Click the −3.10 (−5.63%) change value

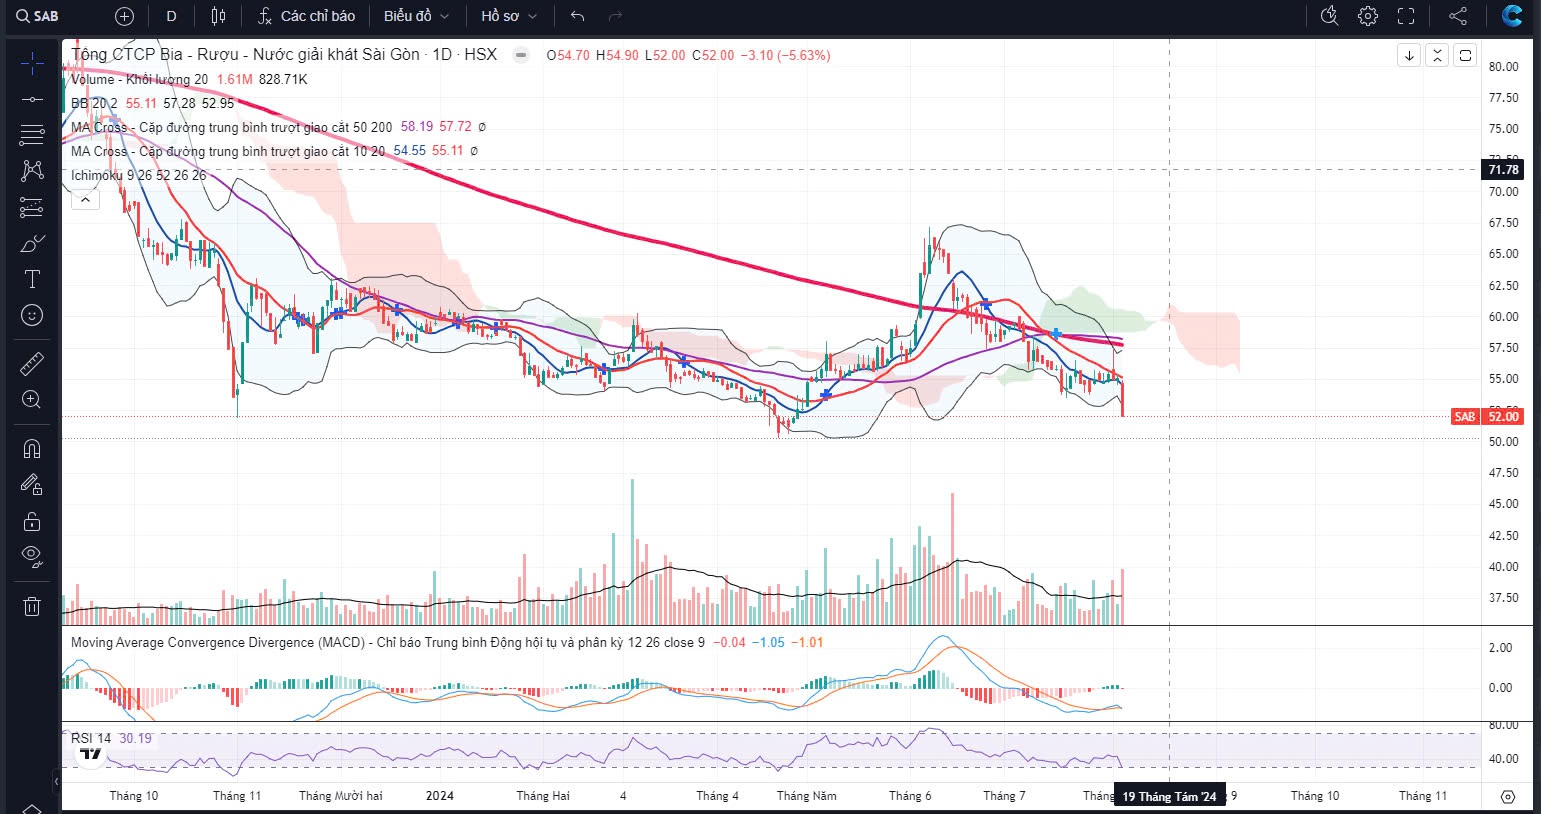[785, 55]
